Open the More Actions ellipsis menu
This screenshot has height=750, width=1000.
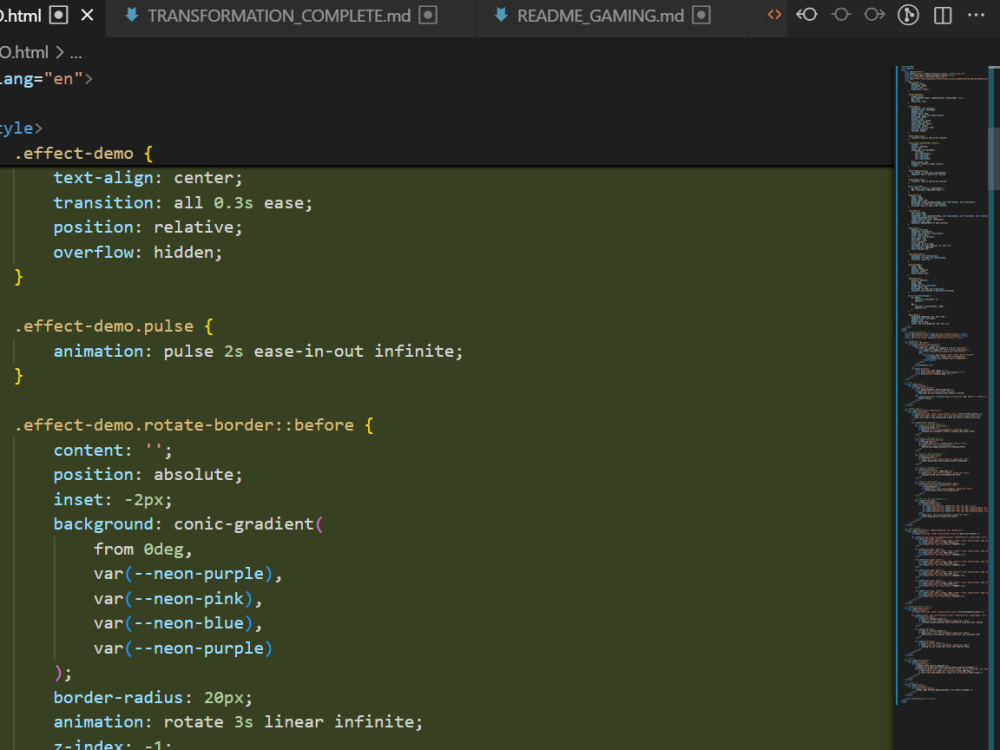pyautogui.click(x=976, y=15)
